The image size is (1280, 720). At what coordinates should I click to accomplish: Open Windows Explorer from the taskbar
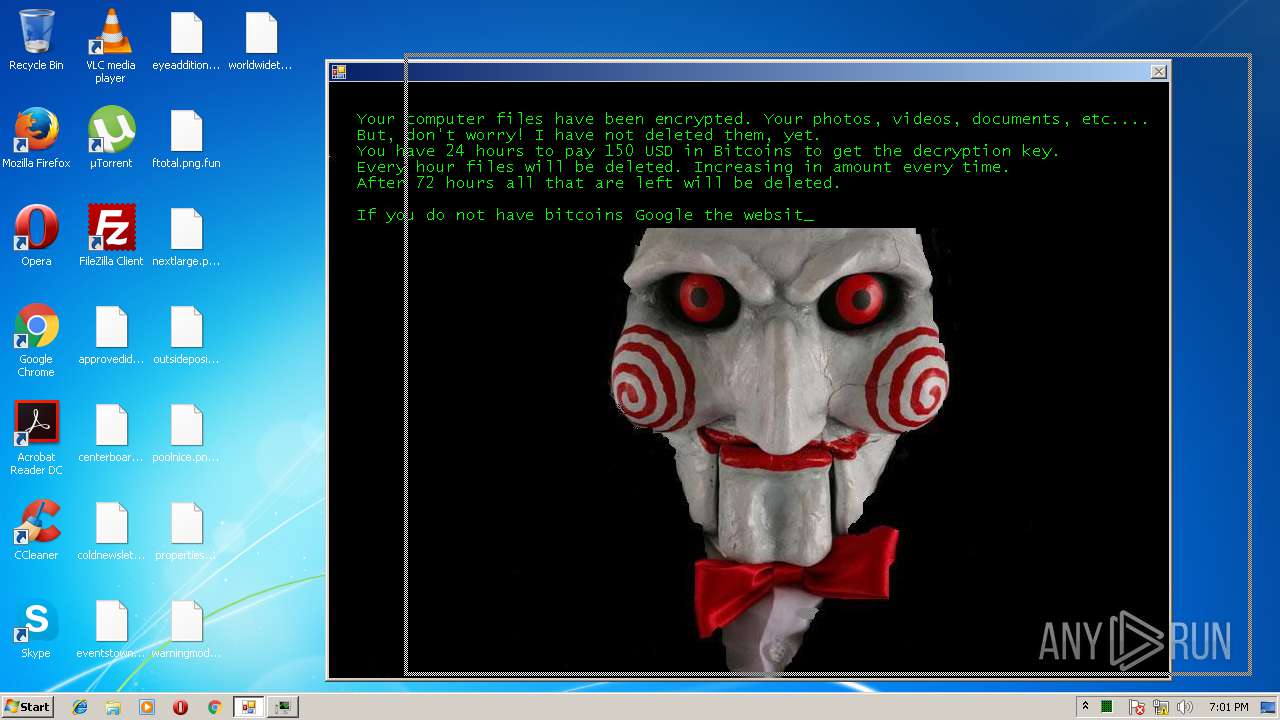click(113, 707)
